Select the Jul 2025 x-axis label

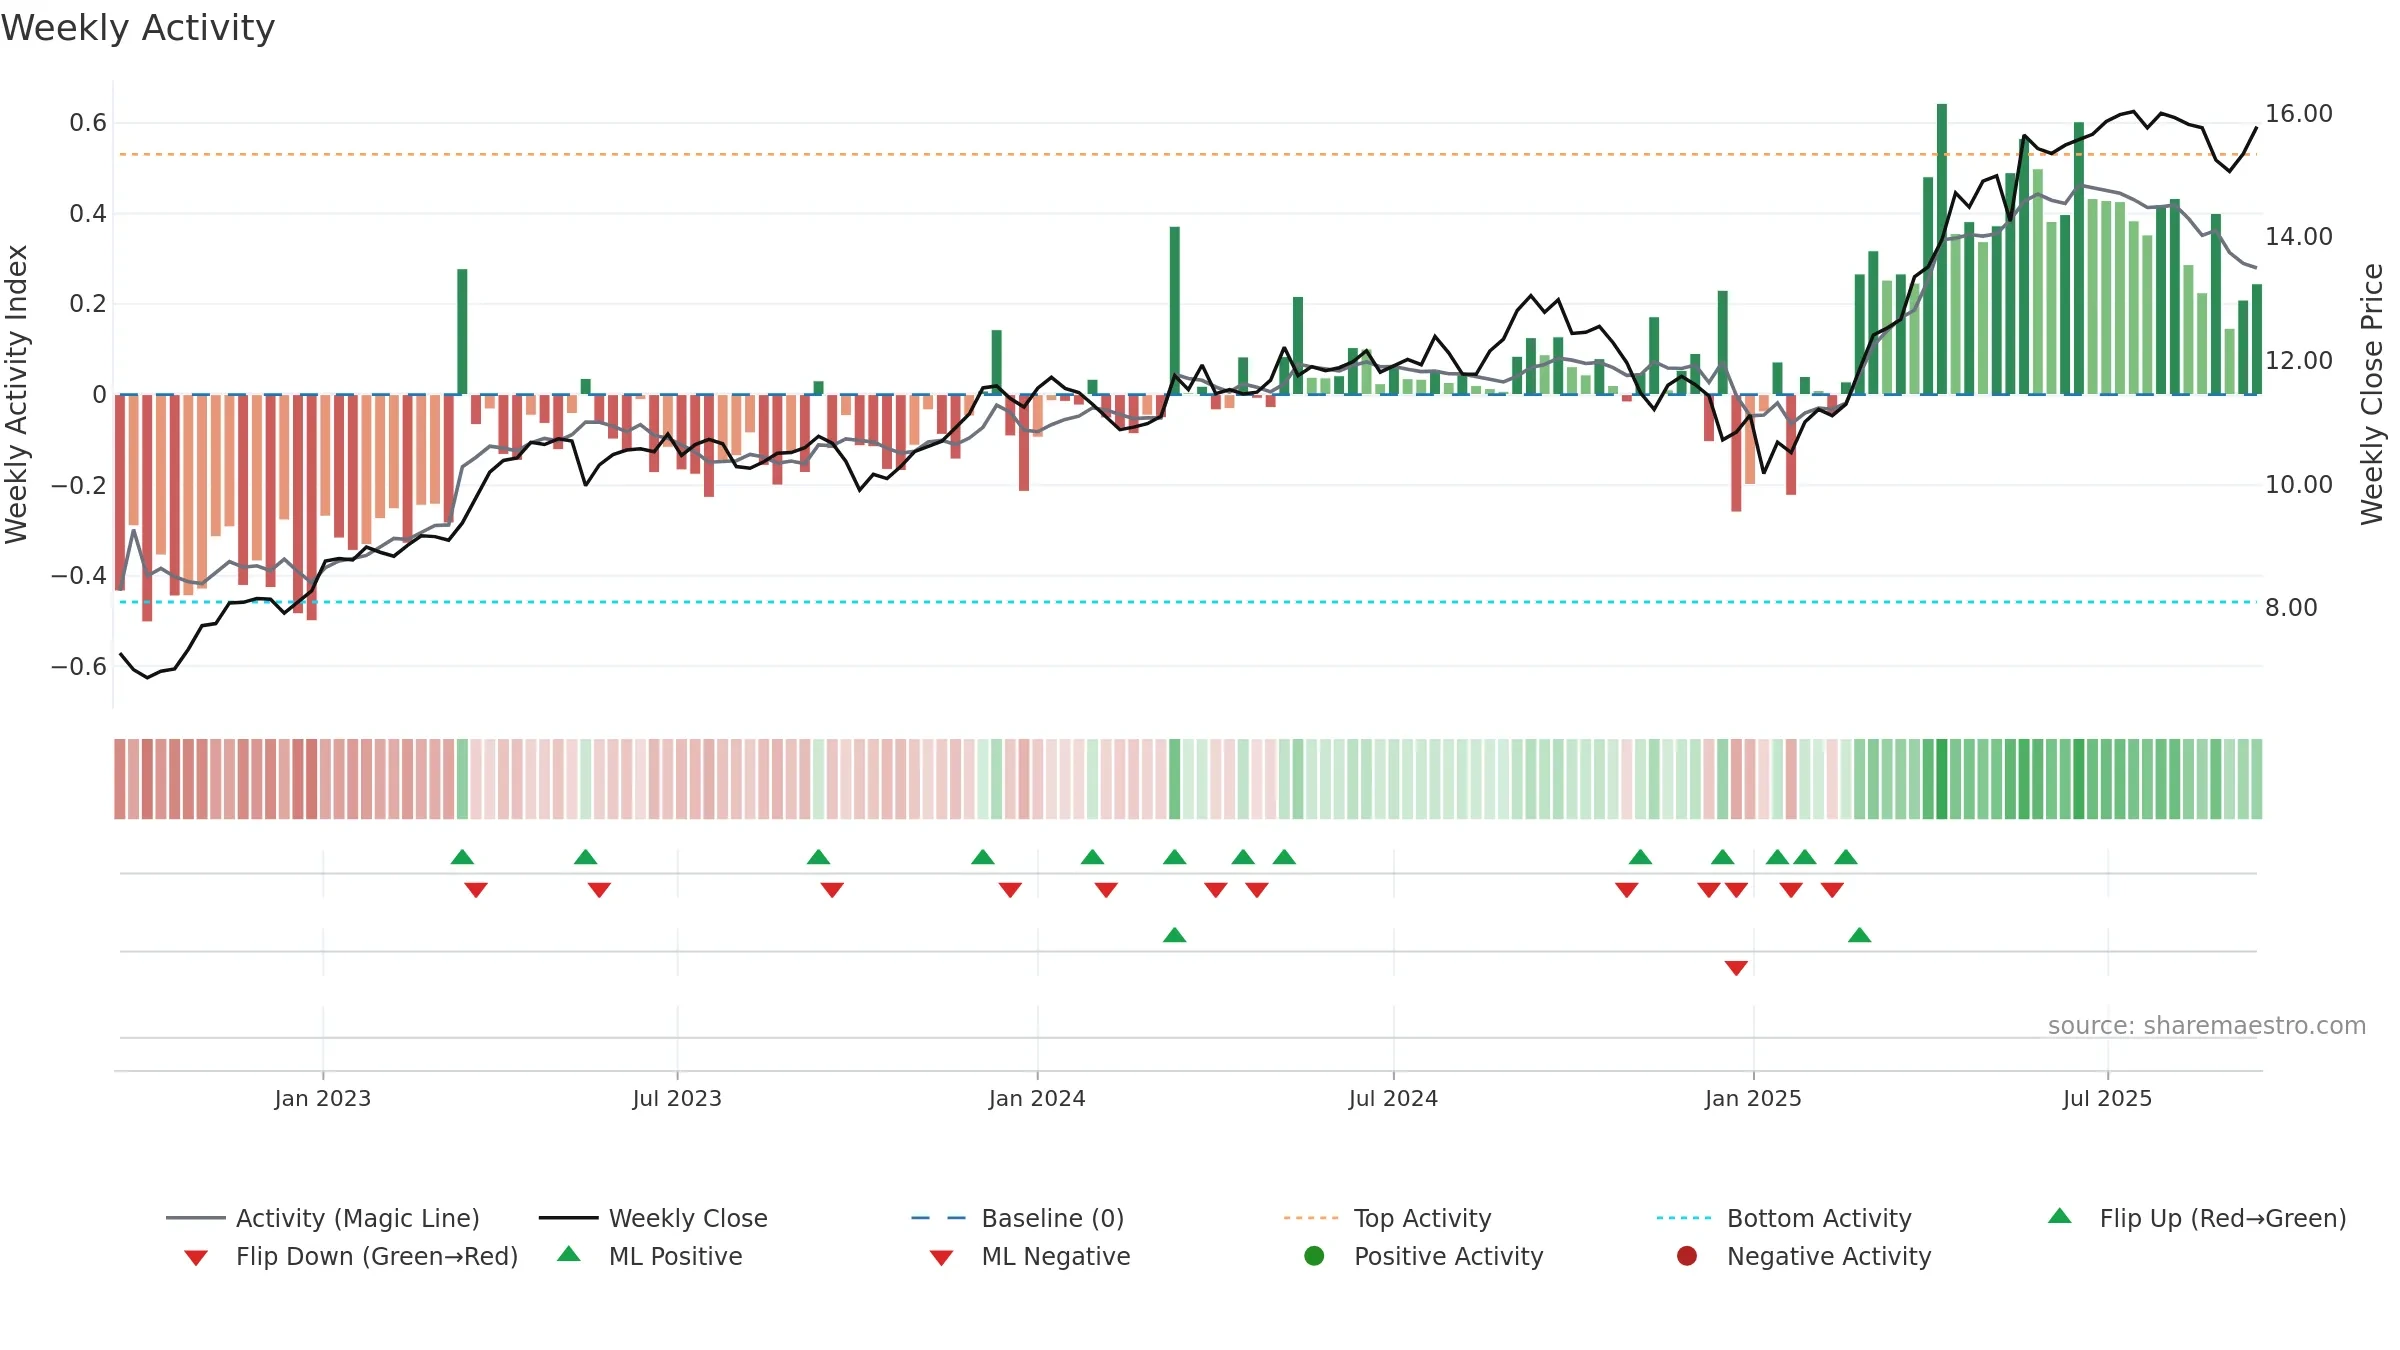tap(2107, 1098)
